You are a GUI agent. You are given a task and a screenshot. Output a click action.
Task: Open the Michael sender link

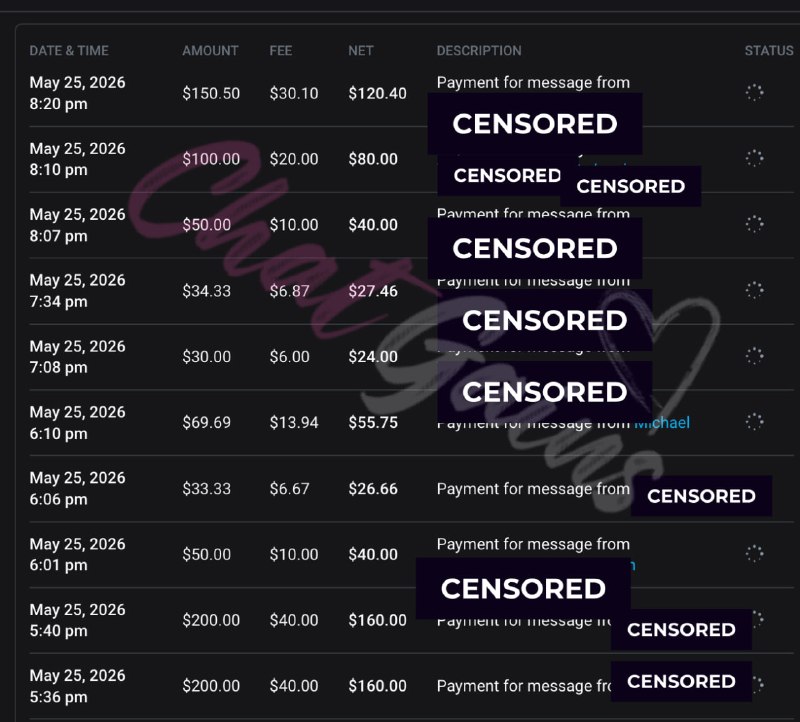[662, 422]
